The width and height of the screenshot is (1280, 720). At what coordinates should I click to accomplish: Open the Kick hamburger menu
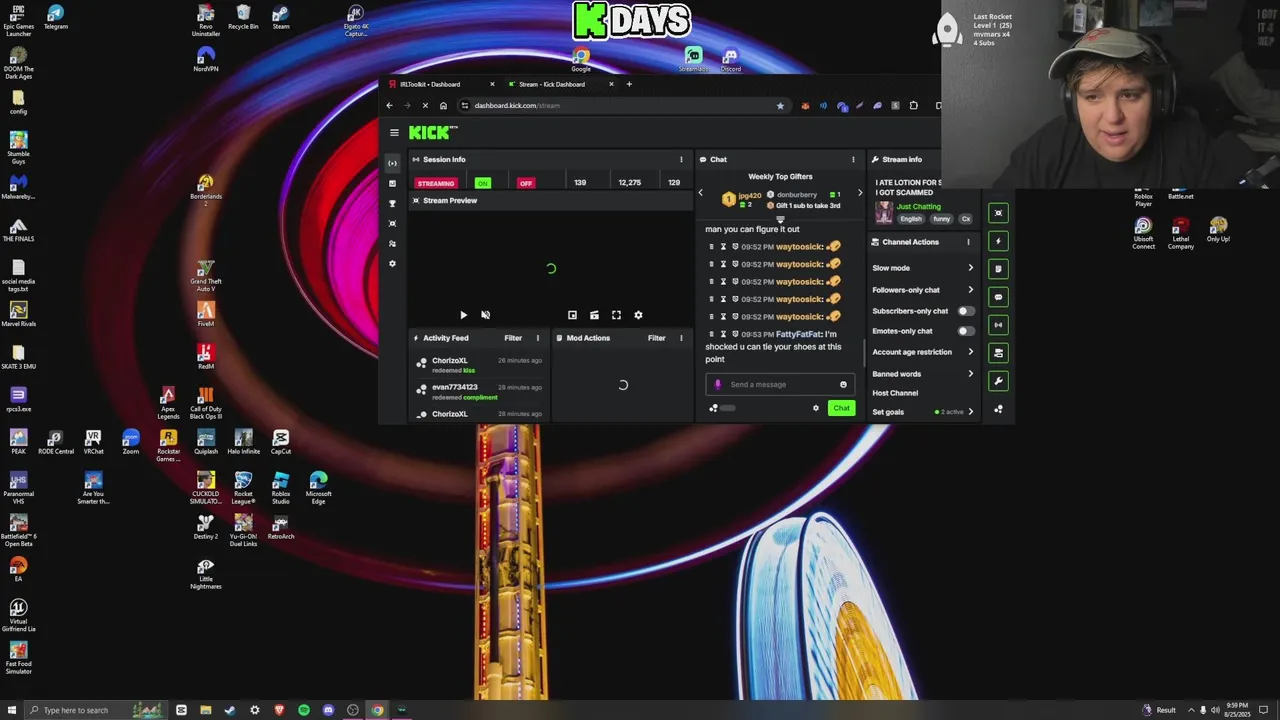pyautogui.click(x=394, y=132)
